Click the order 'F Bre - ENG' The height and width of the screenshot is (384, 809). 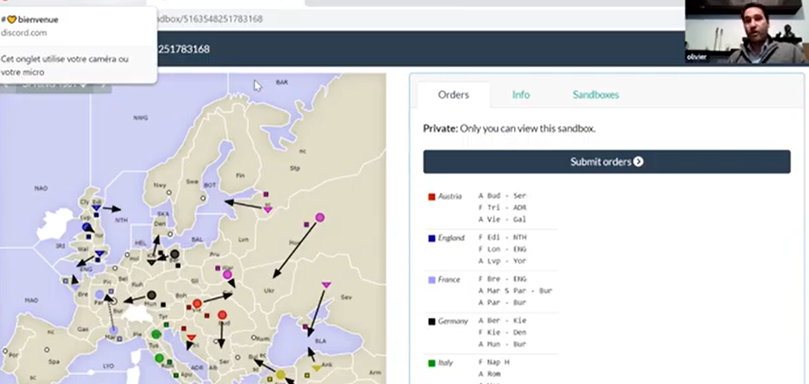coord(502,279)
